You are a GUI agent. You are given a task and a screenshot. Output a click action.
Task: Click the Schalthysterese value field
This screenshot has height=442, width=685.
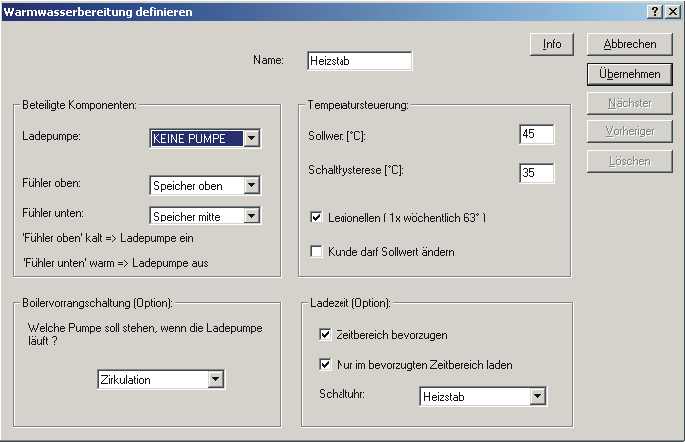[536, 173]
